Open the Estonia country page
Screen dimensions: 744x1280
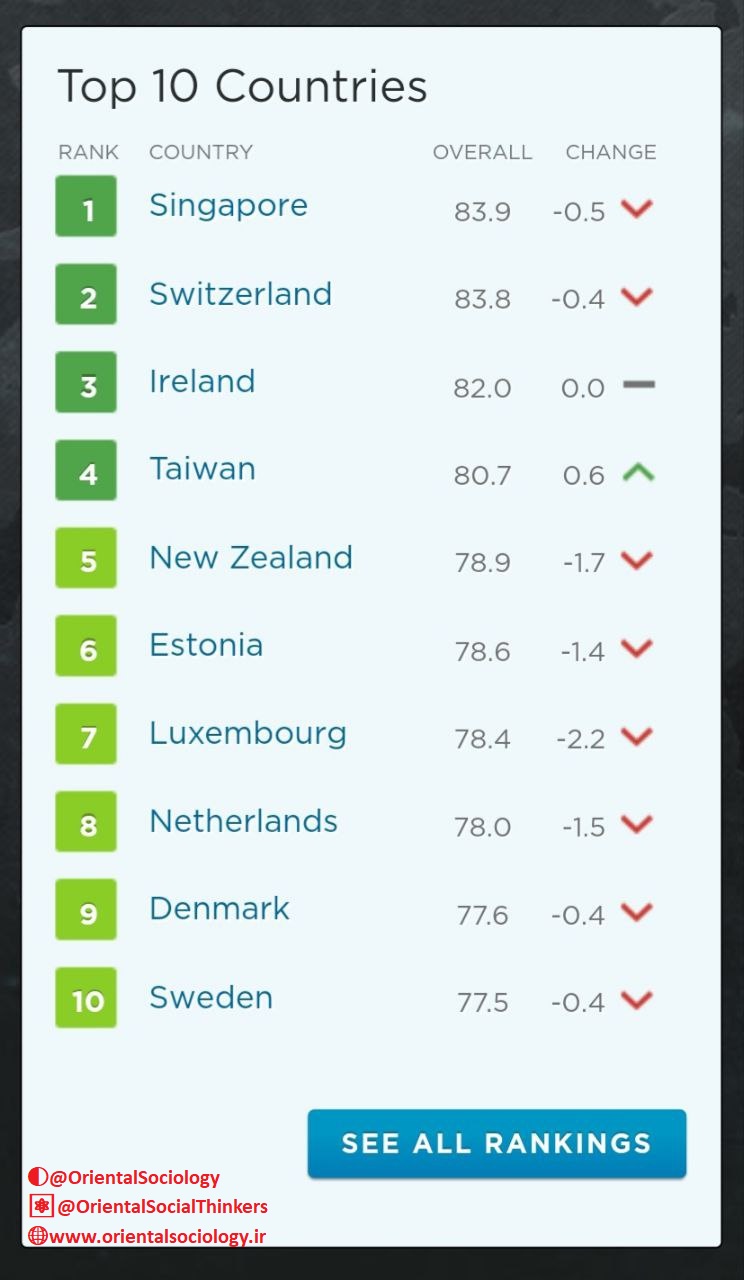(206, 645)
